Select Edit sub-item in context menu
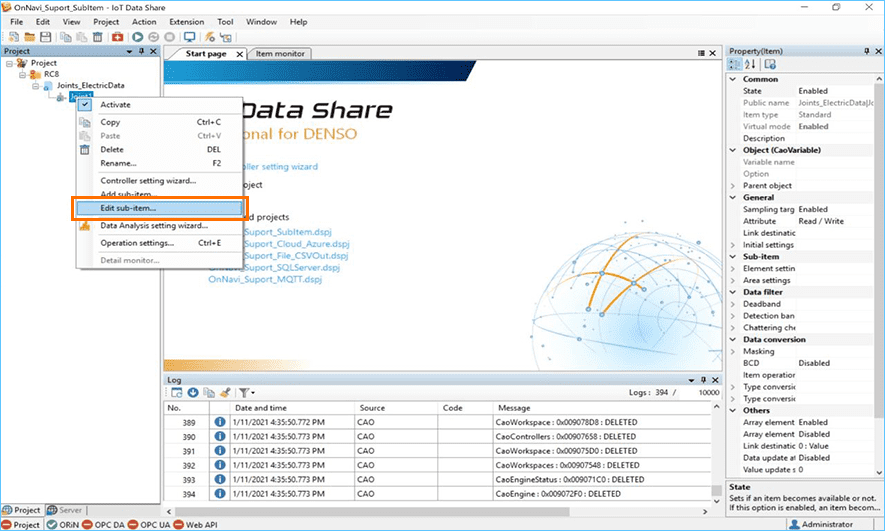 (x=128, y=208)
